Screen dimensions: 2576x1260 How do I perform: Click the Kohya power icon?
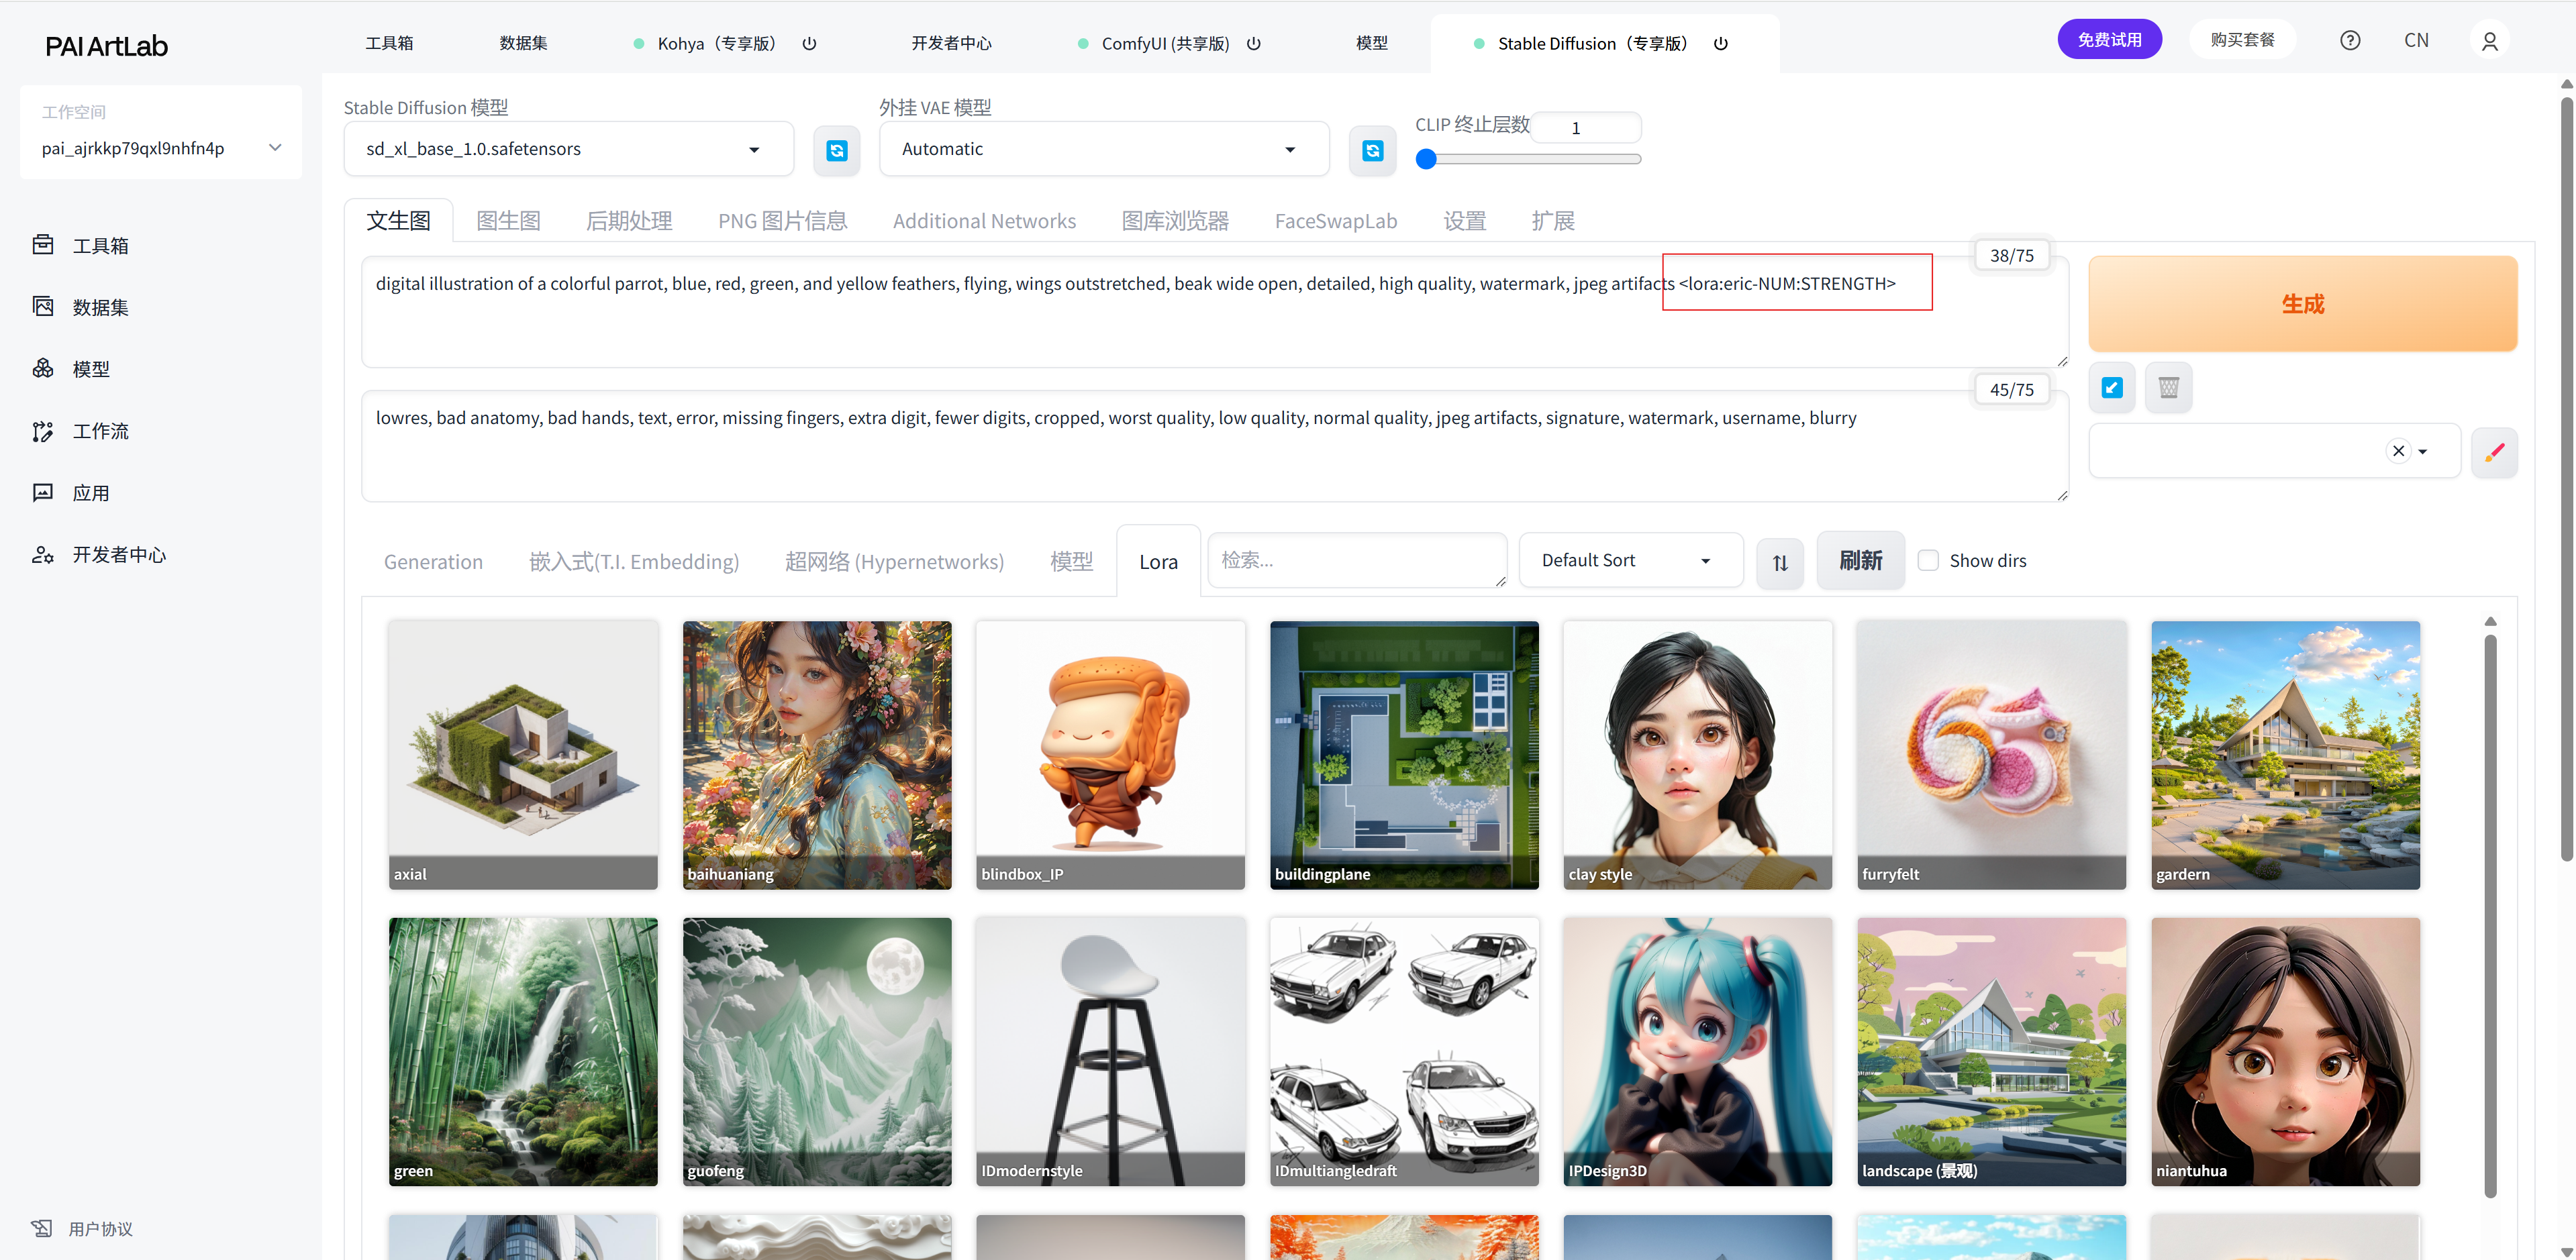click(809, 43)
